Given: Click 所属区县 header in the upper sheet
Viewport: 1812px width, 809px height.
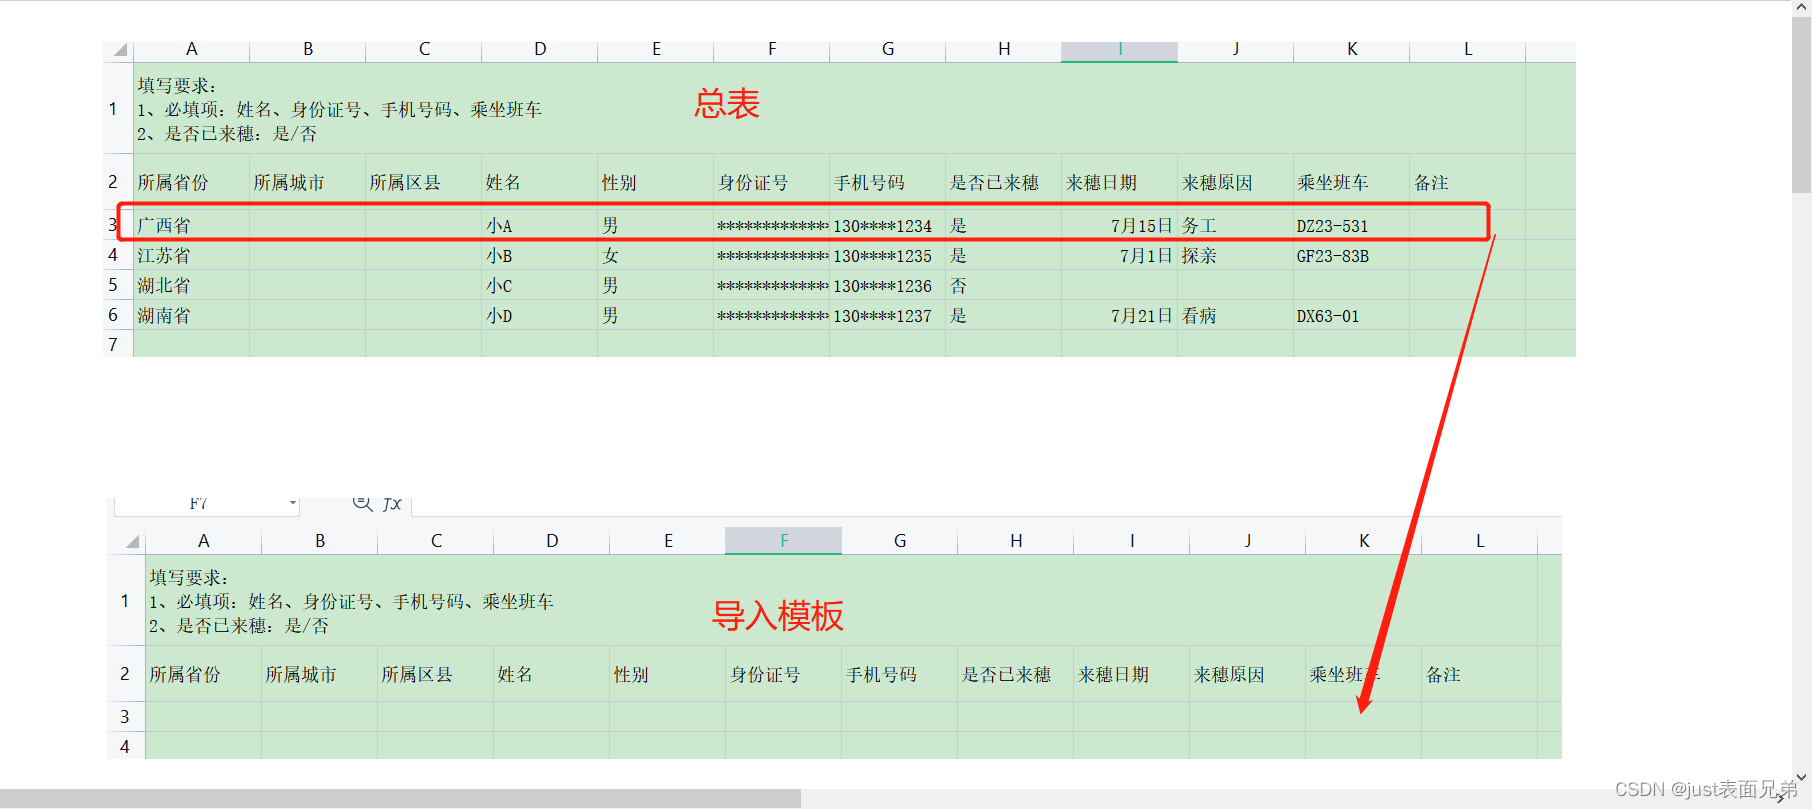Looking at the screenshot, I should 423,182.
